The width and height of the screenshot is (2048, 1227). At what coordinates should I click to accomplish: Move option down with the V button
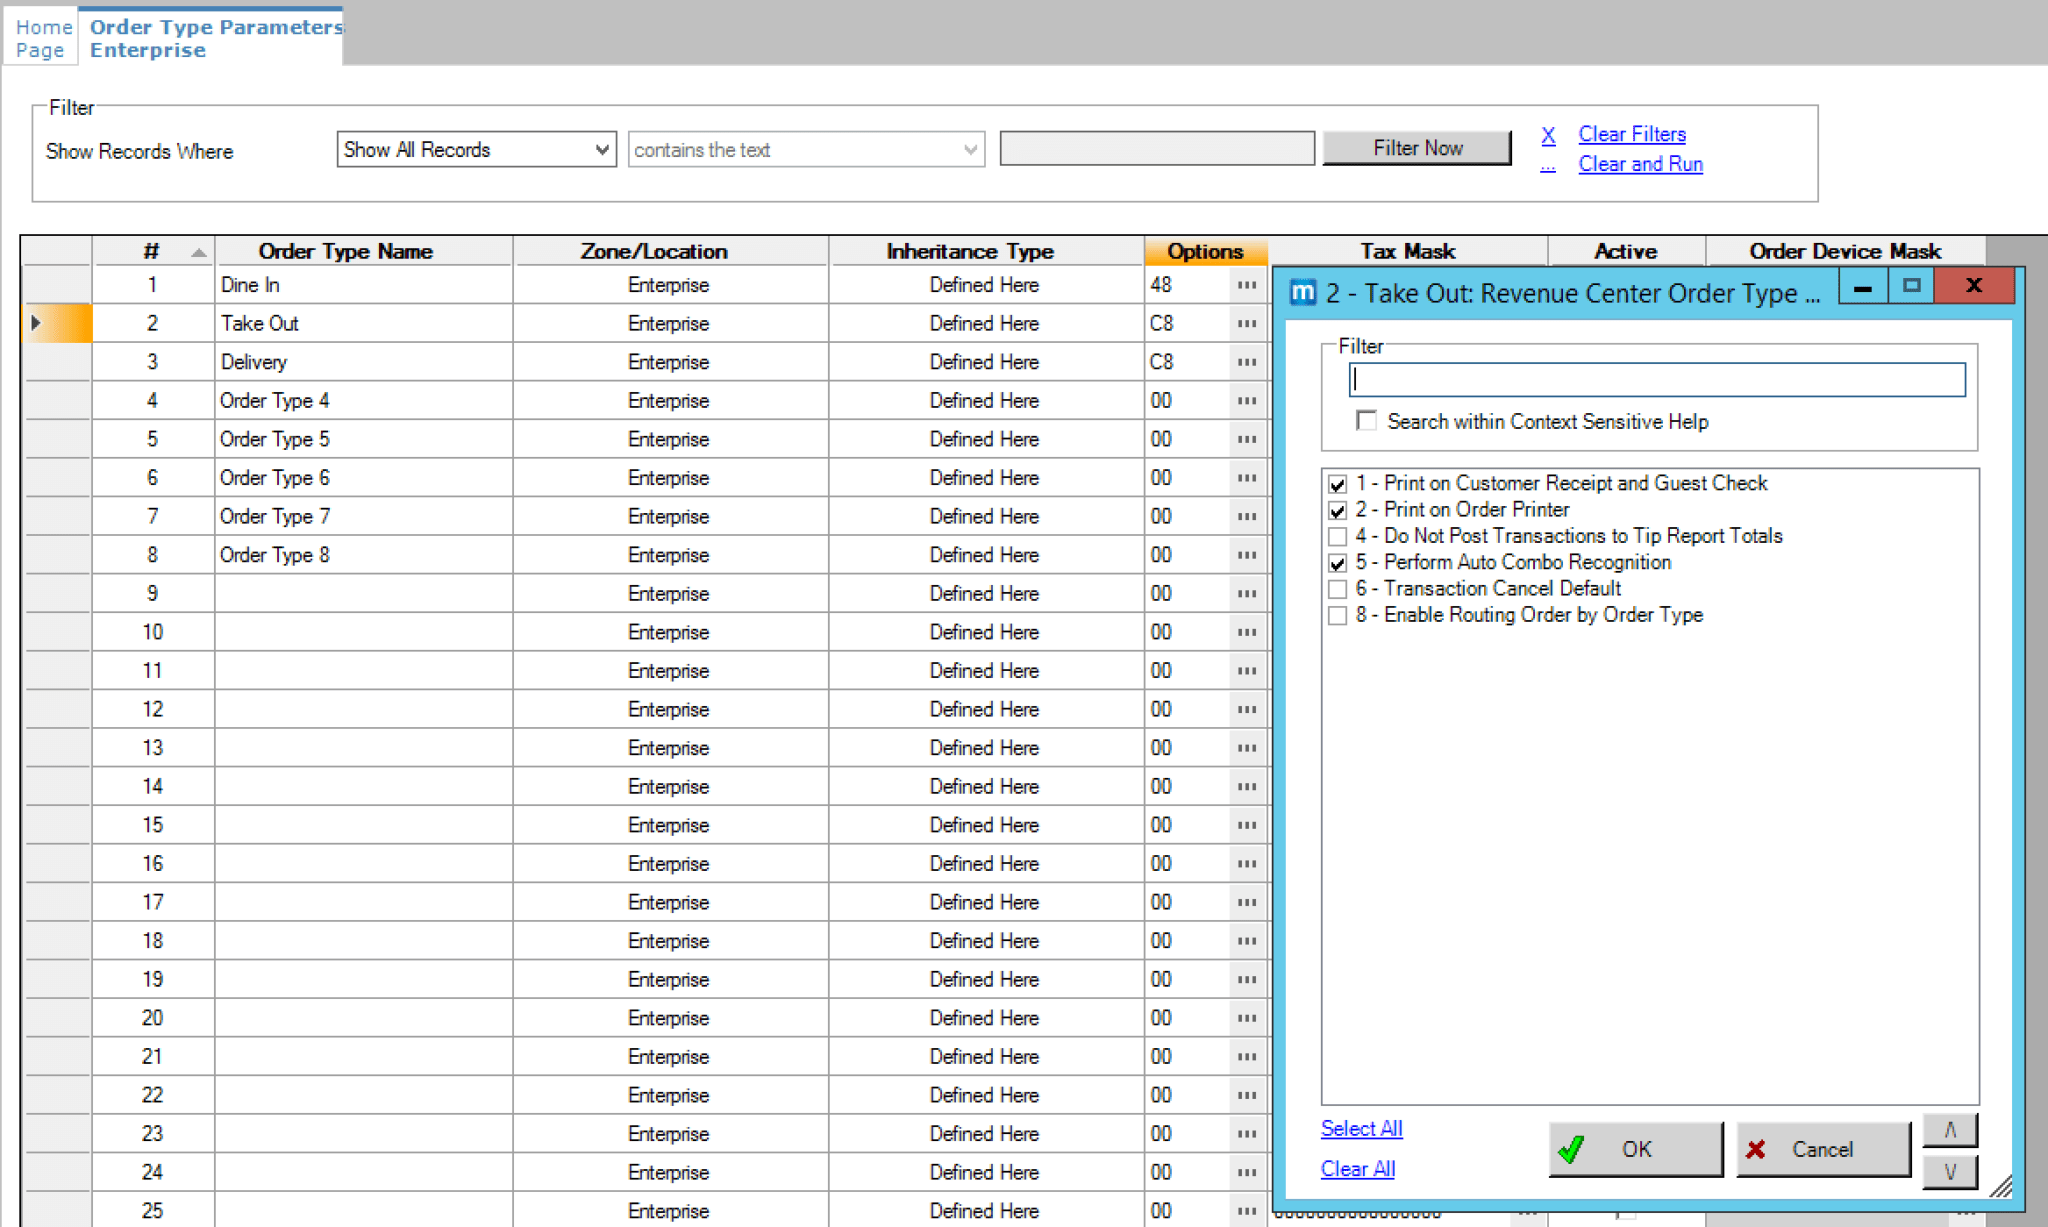(1950, 1171)
